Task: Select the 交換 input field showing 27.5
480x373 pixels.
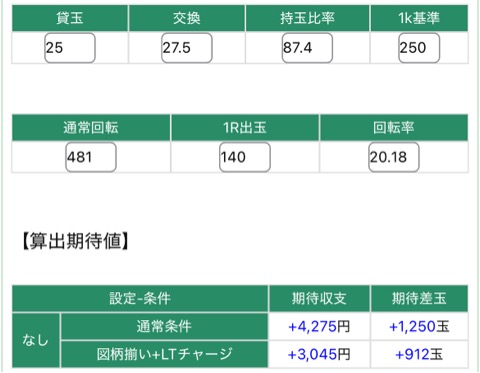Action: point(187,48)
